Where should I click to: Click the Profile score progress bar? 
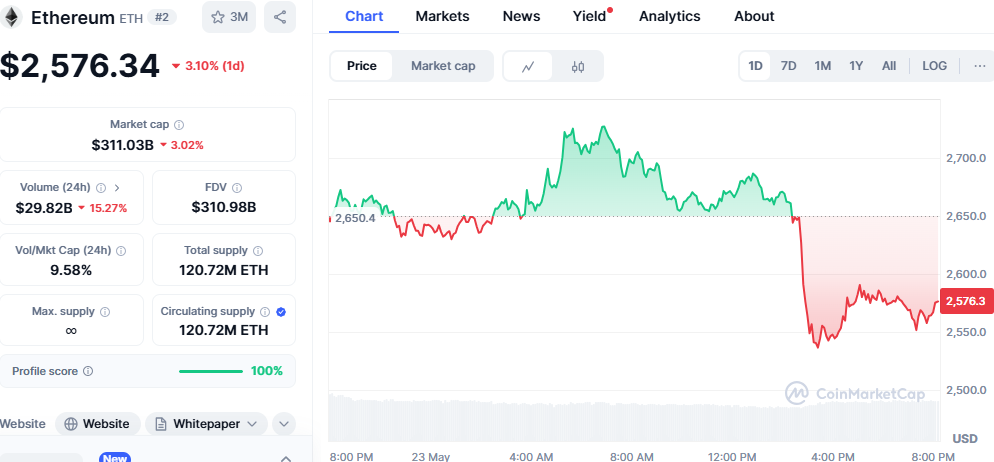[210, 371]
